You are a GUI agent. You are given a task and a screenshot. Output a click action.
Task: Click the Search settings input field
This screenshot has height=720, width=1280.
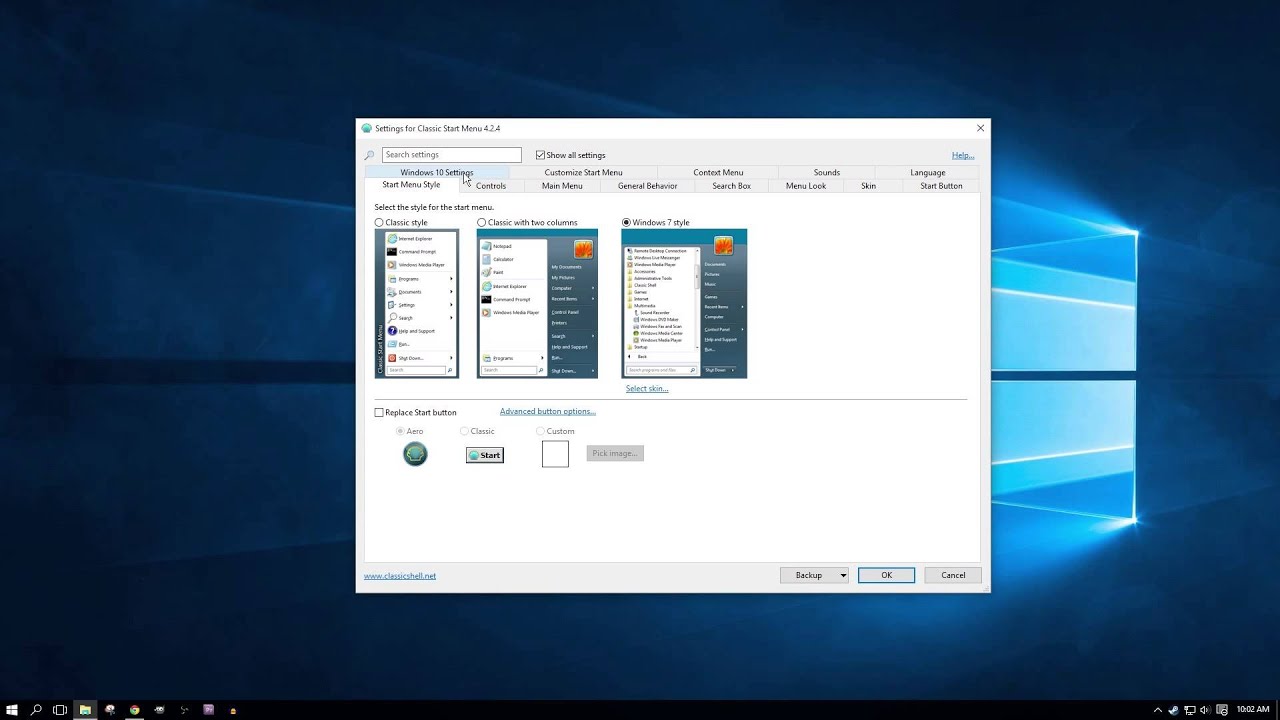coord(451,155)
